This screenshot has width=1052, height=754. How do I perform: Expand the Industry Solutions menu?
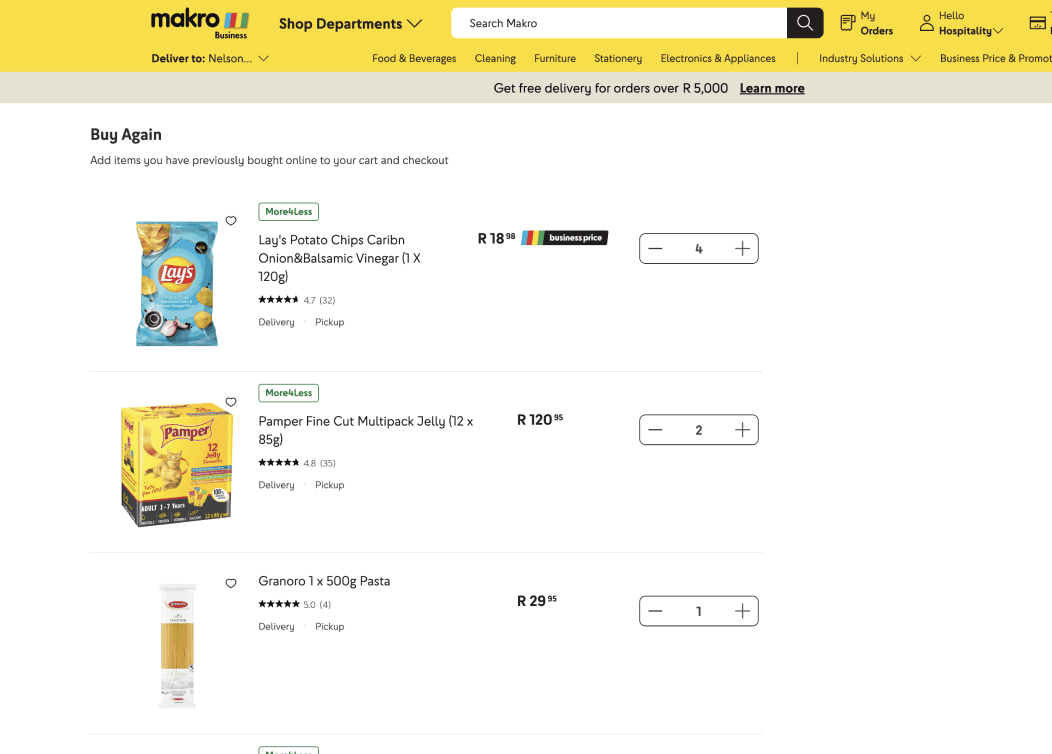tap(870, 58)
